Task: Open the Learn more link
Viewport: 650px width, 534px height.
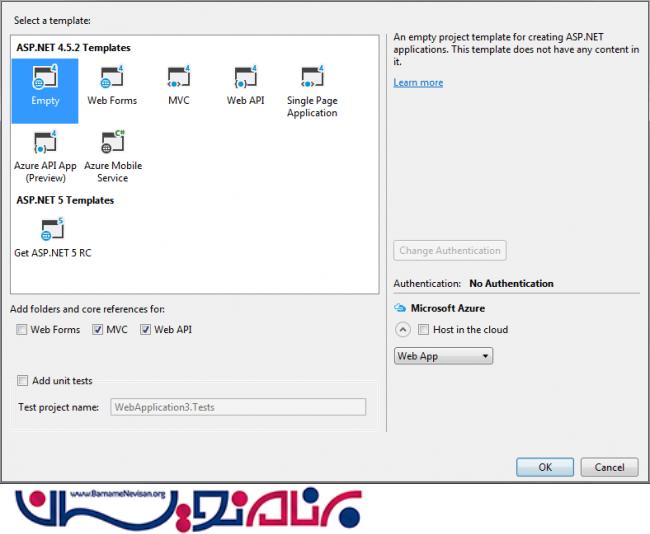Action: pos(418,83)
